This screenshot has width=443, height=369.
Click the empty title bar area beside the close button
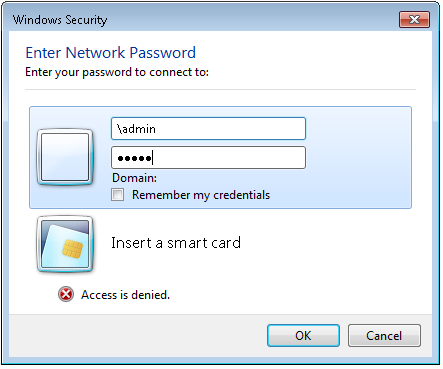tap(253, 20)
